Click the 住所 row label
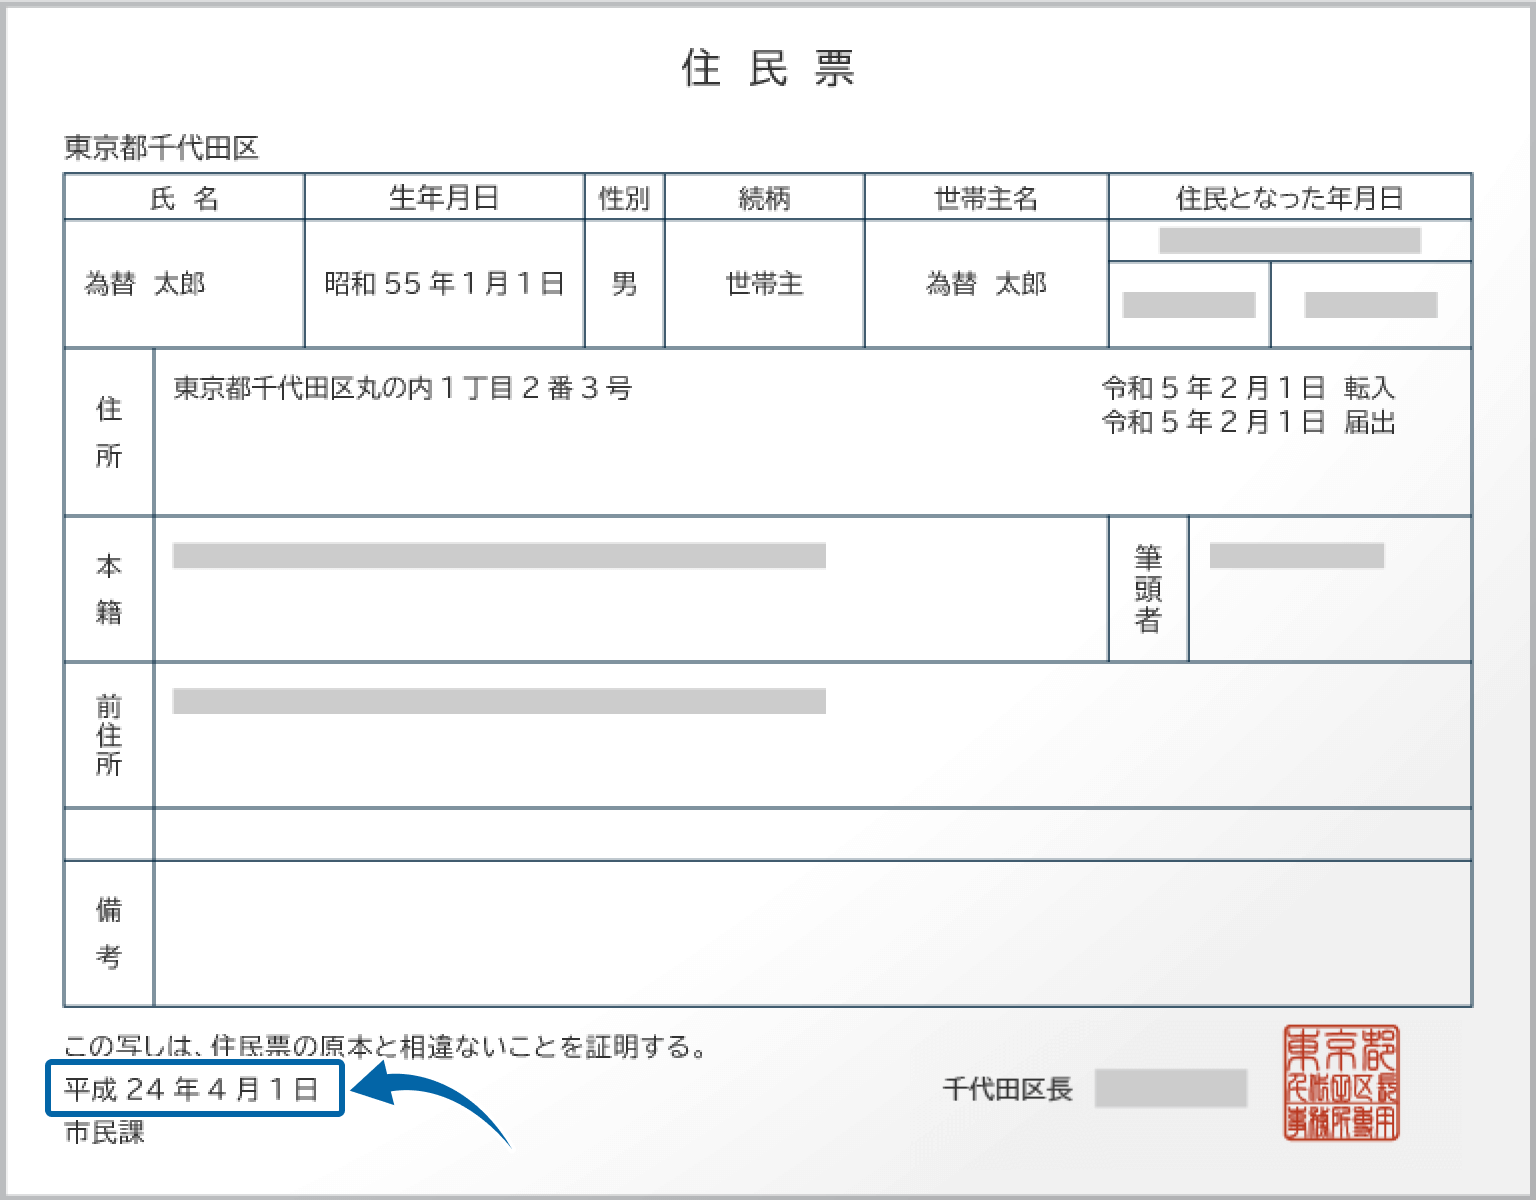 pos(109,432)
